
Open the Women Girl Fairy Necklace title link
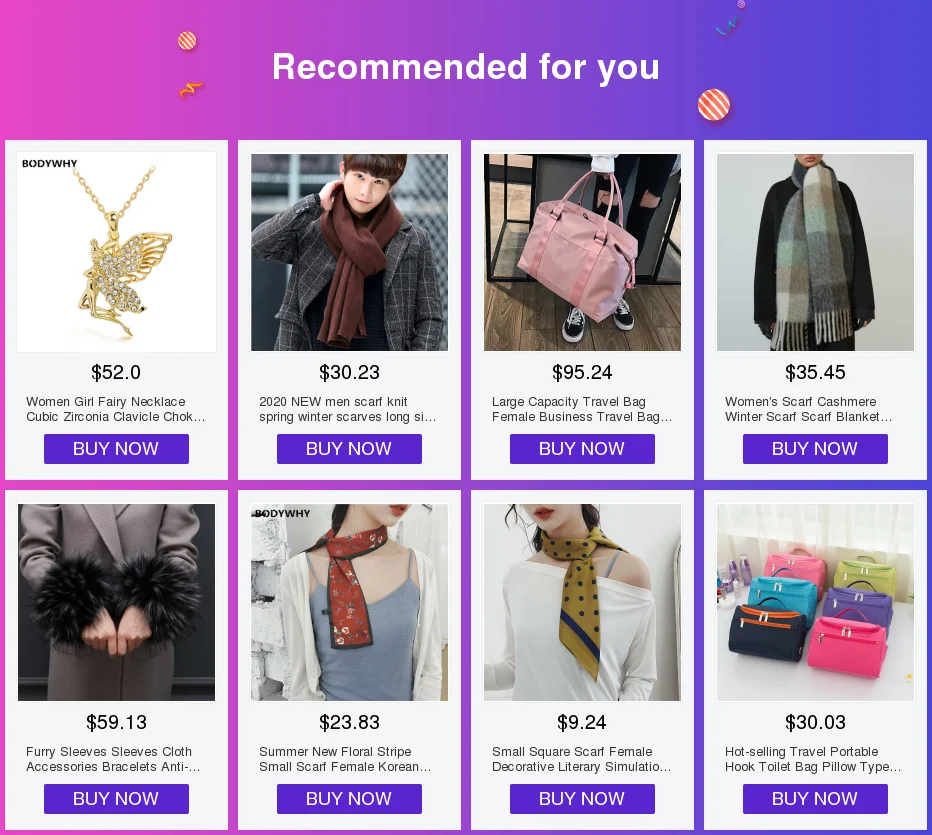tap(116, 409)
